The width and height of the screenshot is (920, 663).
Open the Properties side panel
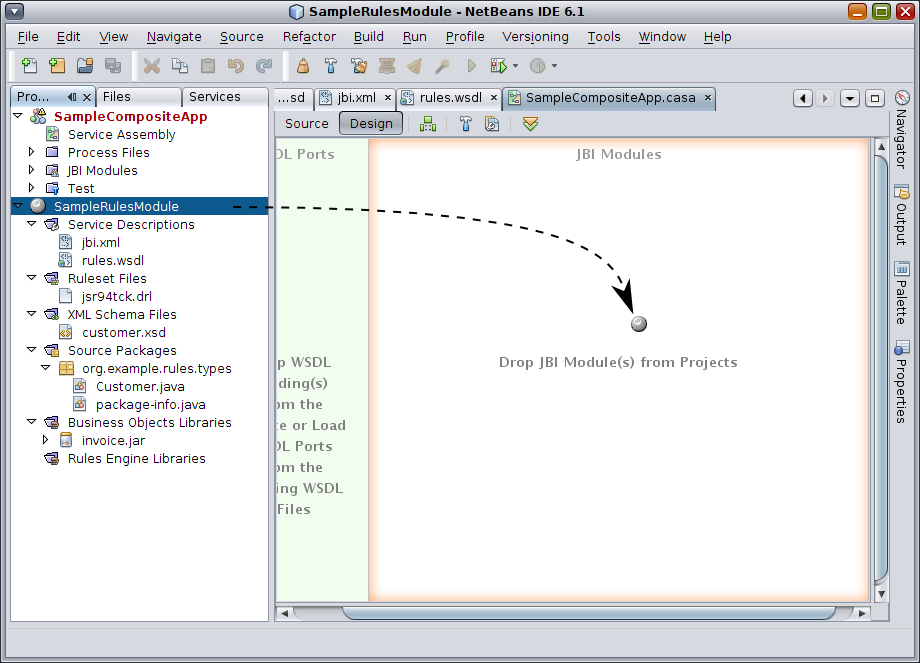click(902, 381)
